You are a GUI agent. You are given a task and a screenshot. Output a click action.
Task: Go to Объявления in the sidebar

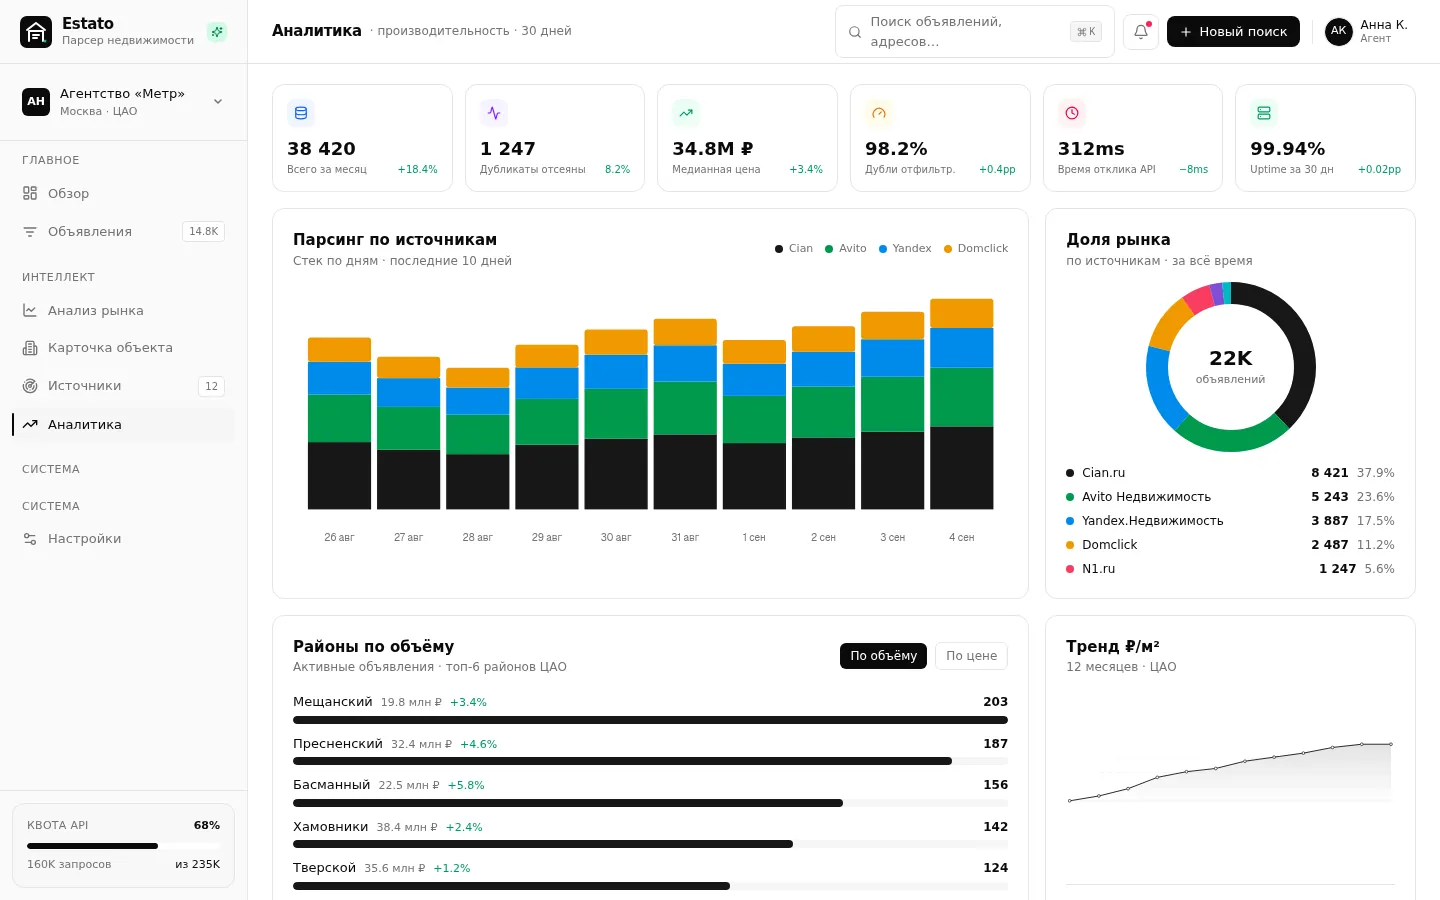pos(124,232)
